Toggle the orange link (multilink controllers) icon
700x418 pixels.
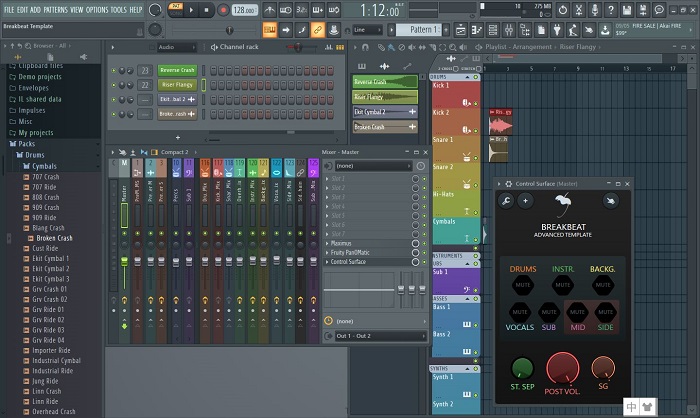[x=317, y=30]
